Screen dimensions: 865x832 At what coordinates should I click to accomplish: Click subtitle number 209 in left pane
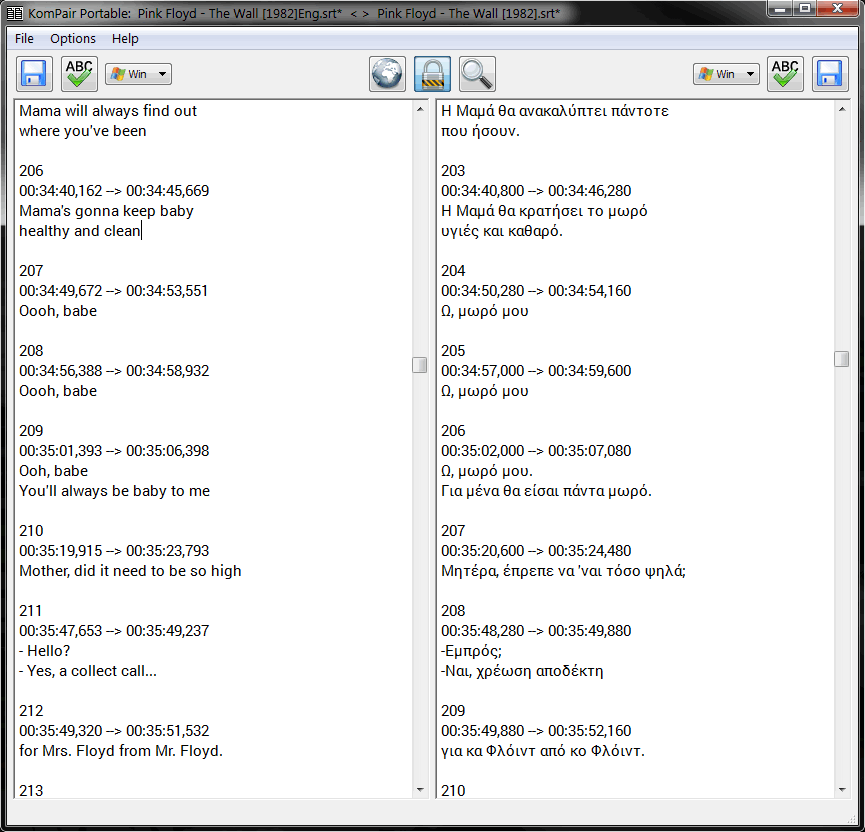click(31, 431)
